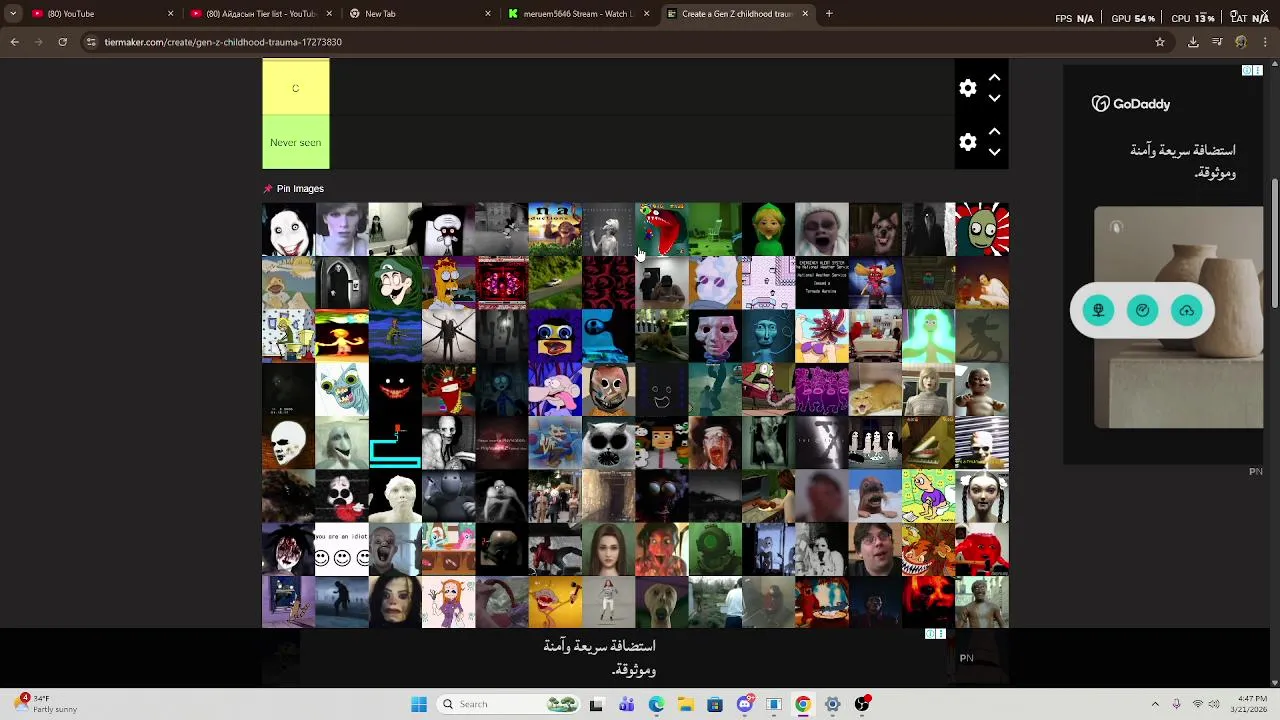
Task: Select the pink pony cartoon image
Action: pos(448,549)
